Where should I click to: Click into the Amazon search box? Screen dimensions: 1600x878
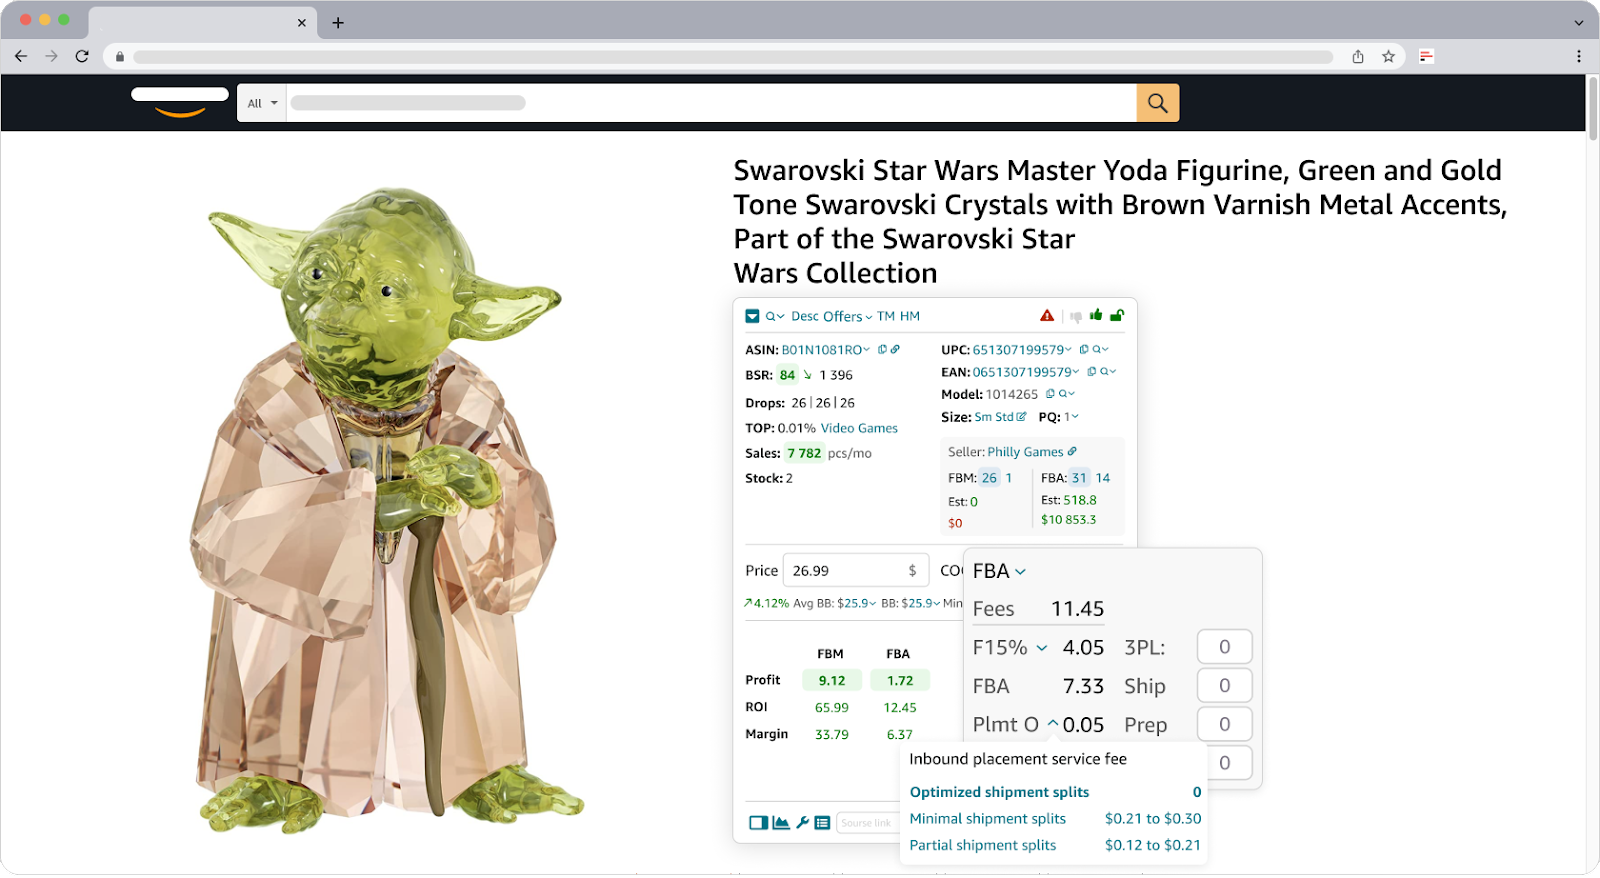coord(711,103)
